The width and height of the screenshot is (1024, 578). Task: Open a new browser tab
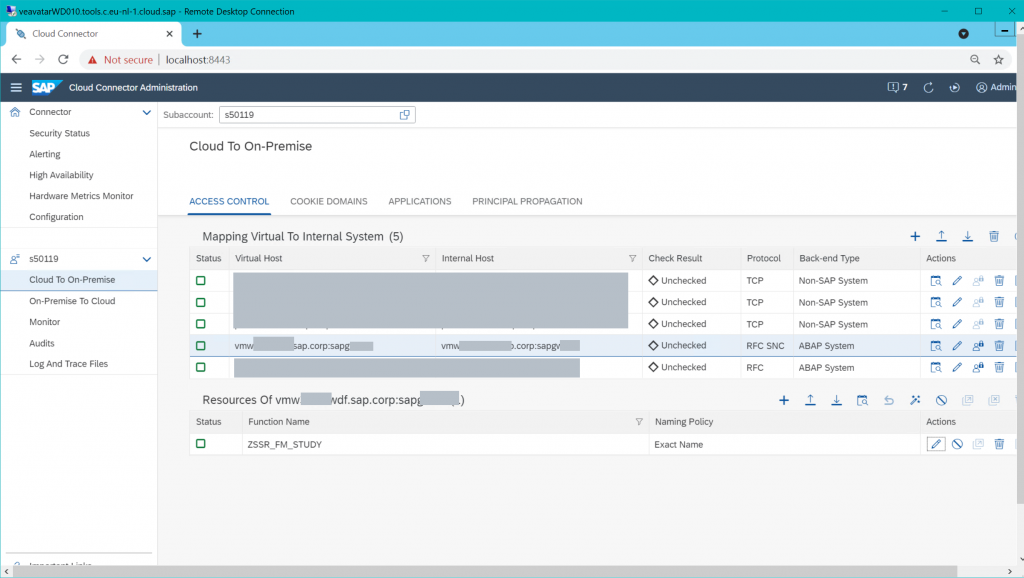[197, 34]
